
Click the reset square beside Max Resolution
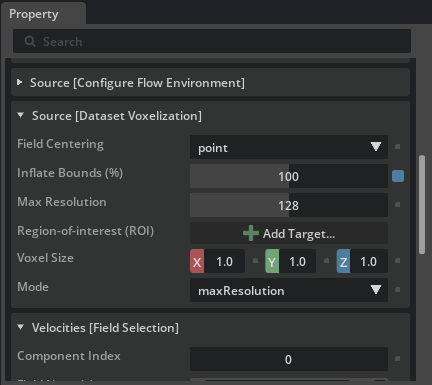pyautogui.click(x=397, y=205)
